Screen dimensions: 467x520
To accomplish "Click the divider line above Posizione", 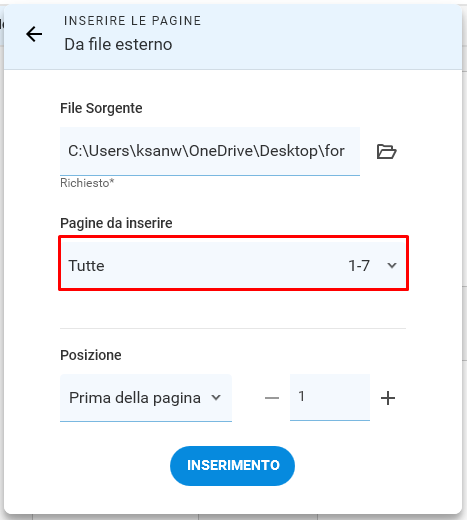I will click(233, 328).
